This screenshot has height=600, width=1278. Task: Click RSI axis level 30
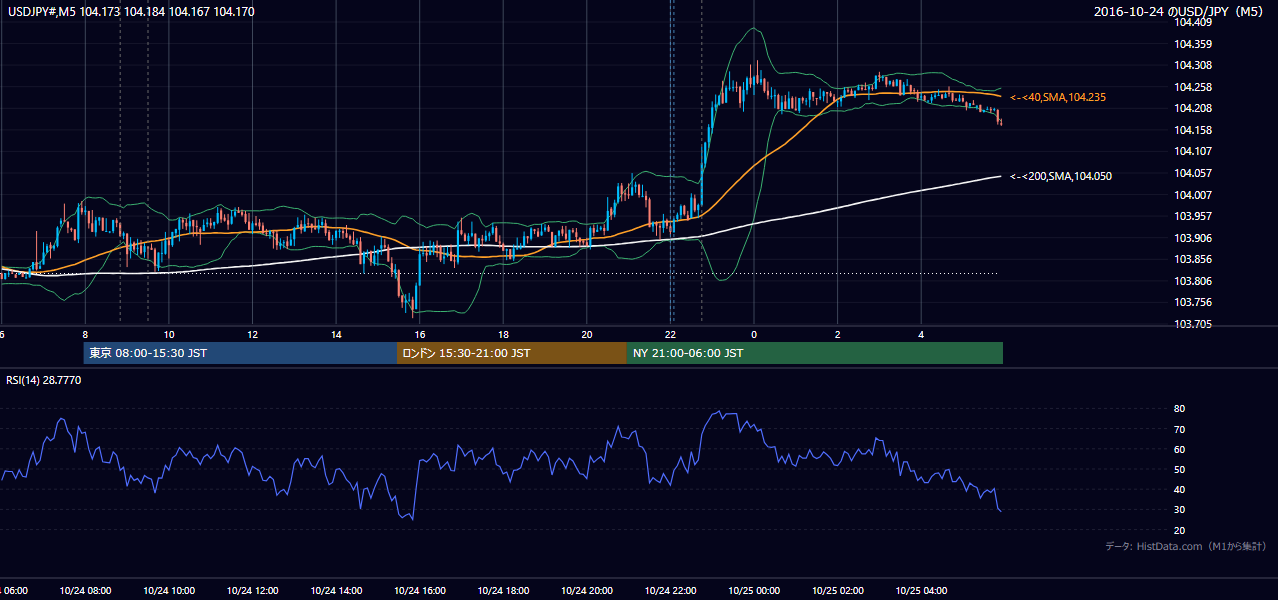1180,509
